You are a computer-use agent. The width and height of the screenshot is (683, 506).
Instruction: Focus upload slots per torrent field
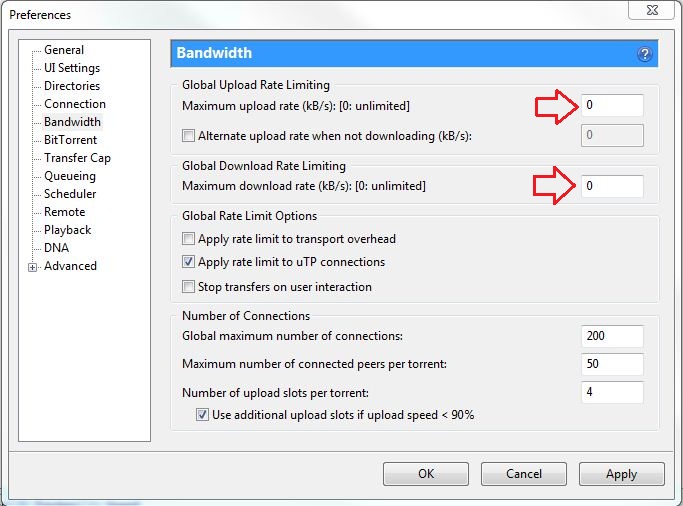point(612,392)
